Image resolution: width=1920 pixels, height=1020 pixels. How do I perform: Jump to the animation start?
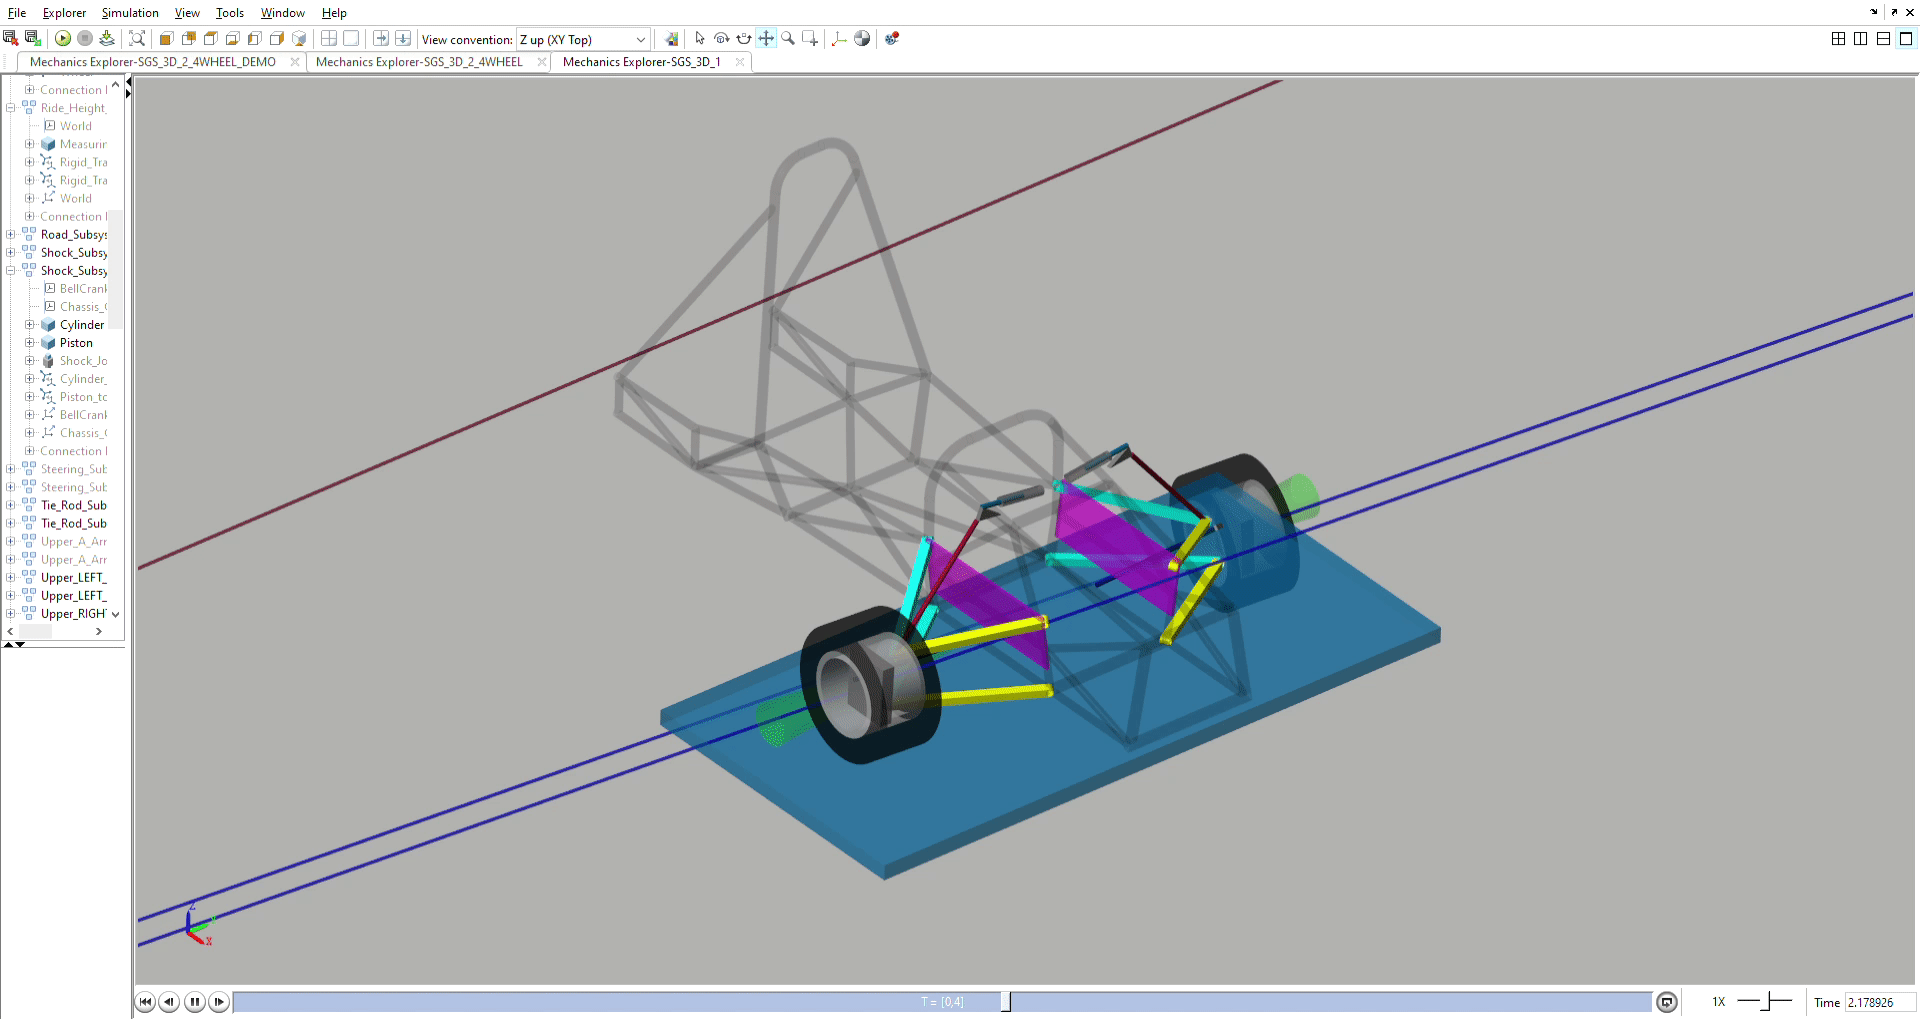point(146,1002)
